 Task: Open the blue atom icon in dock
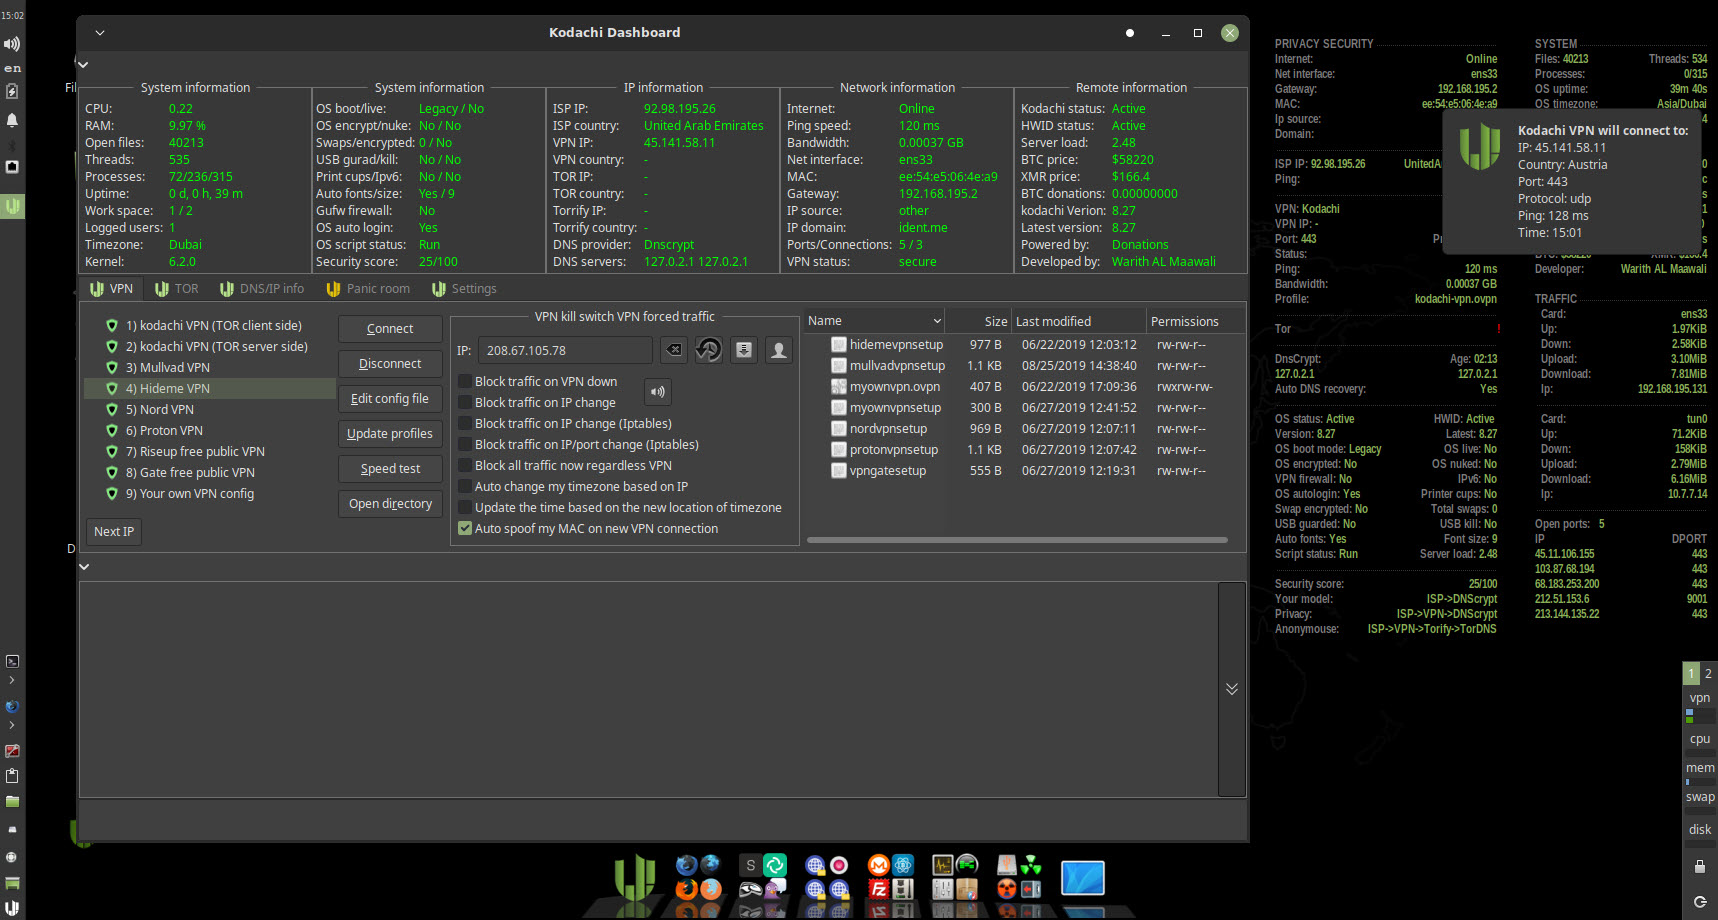[x=903, y=865]
